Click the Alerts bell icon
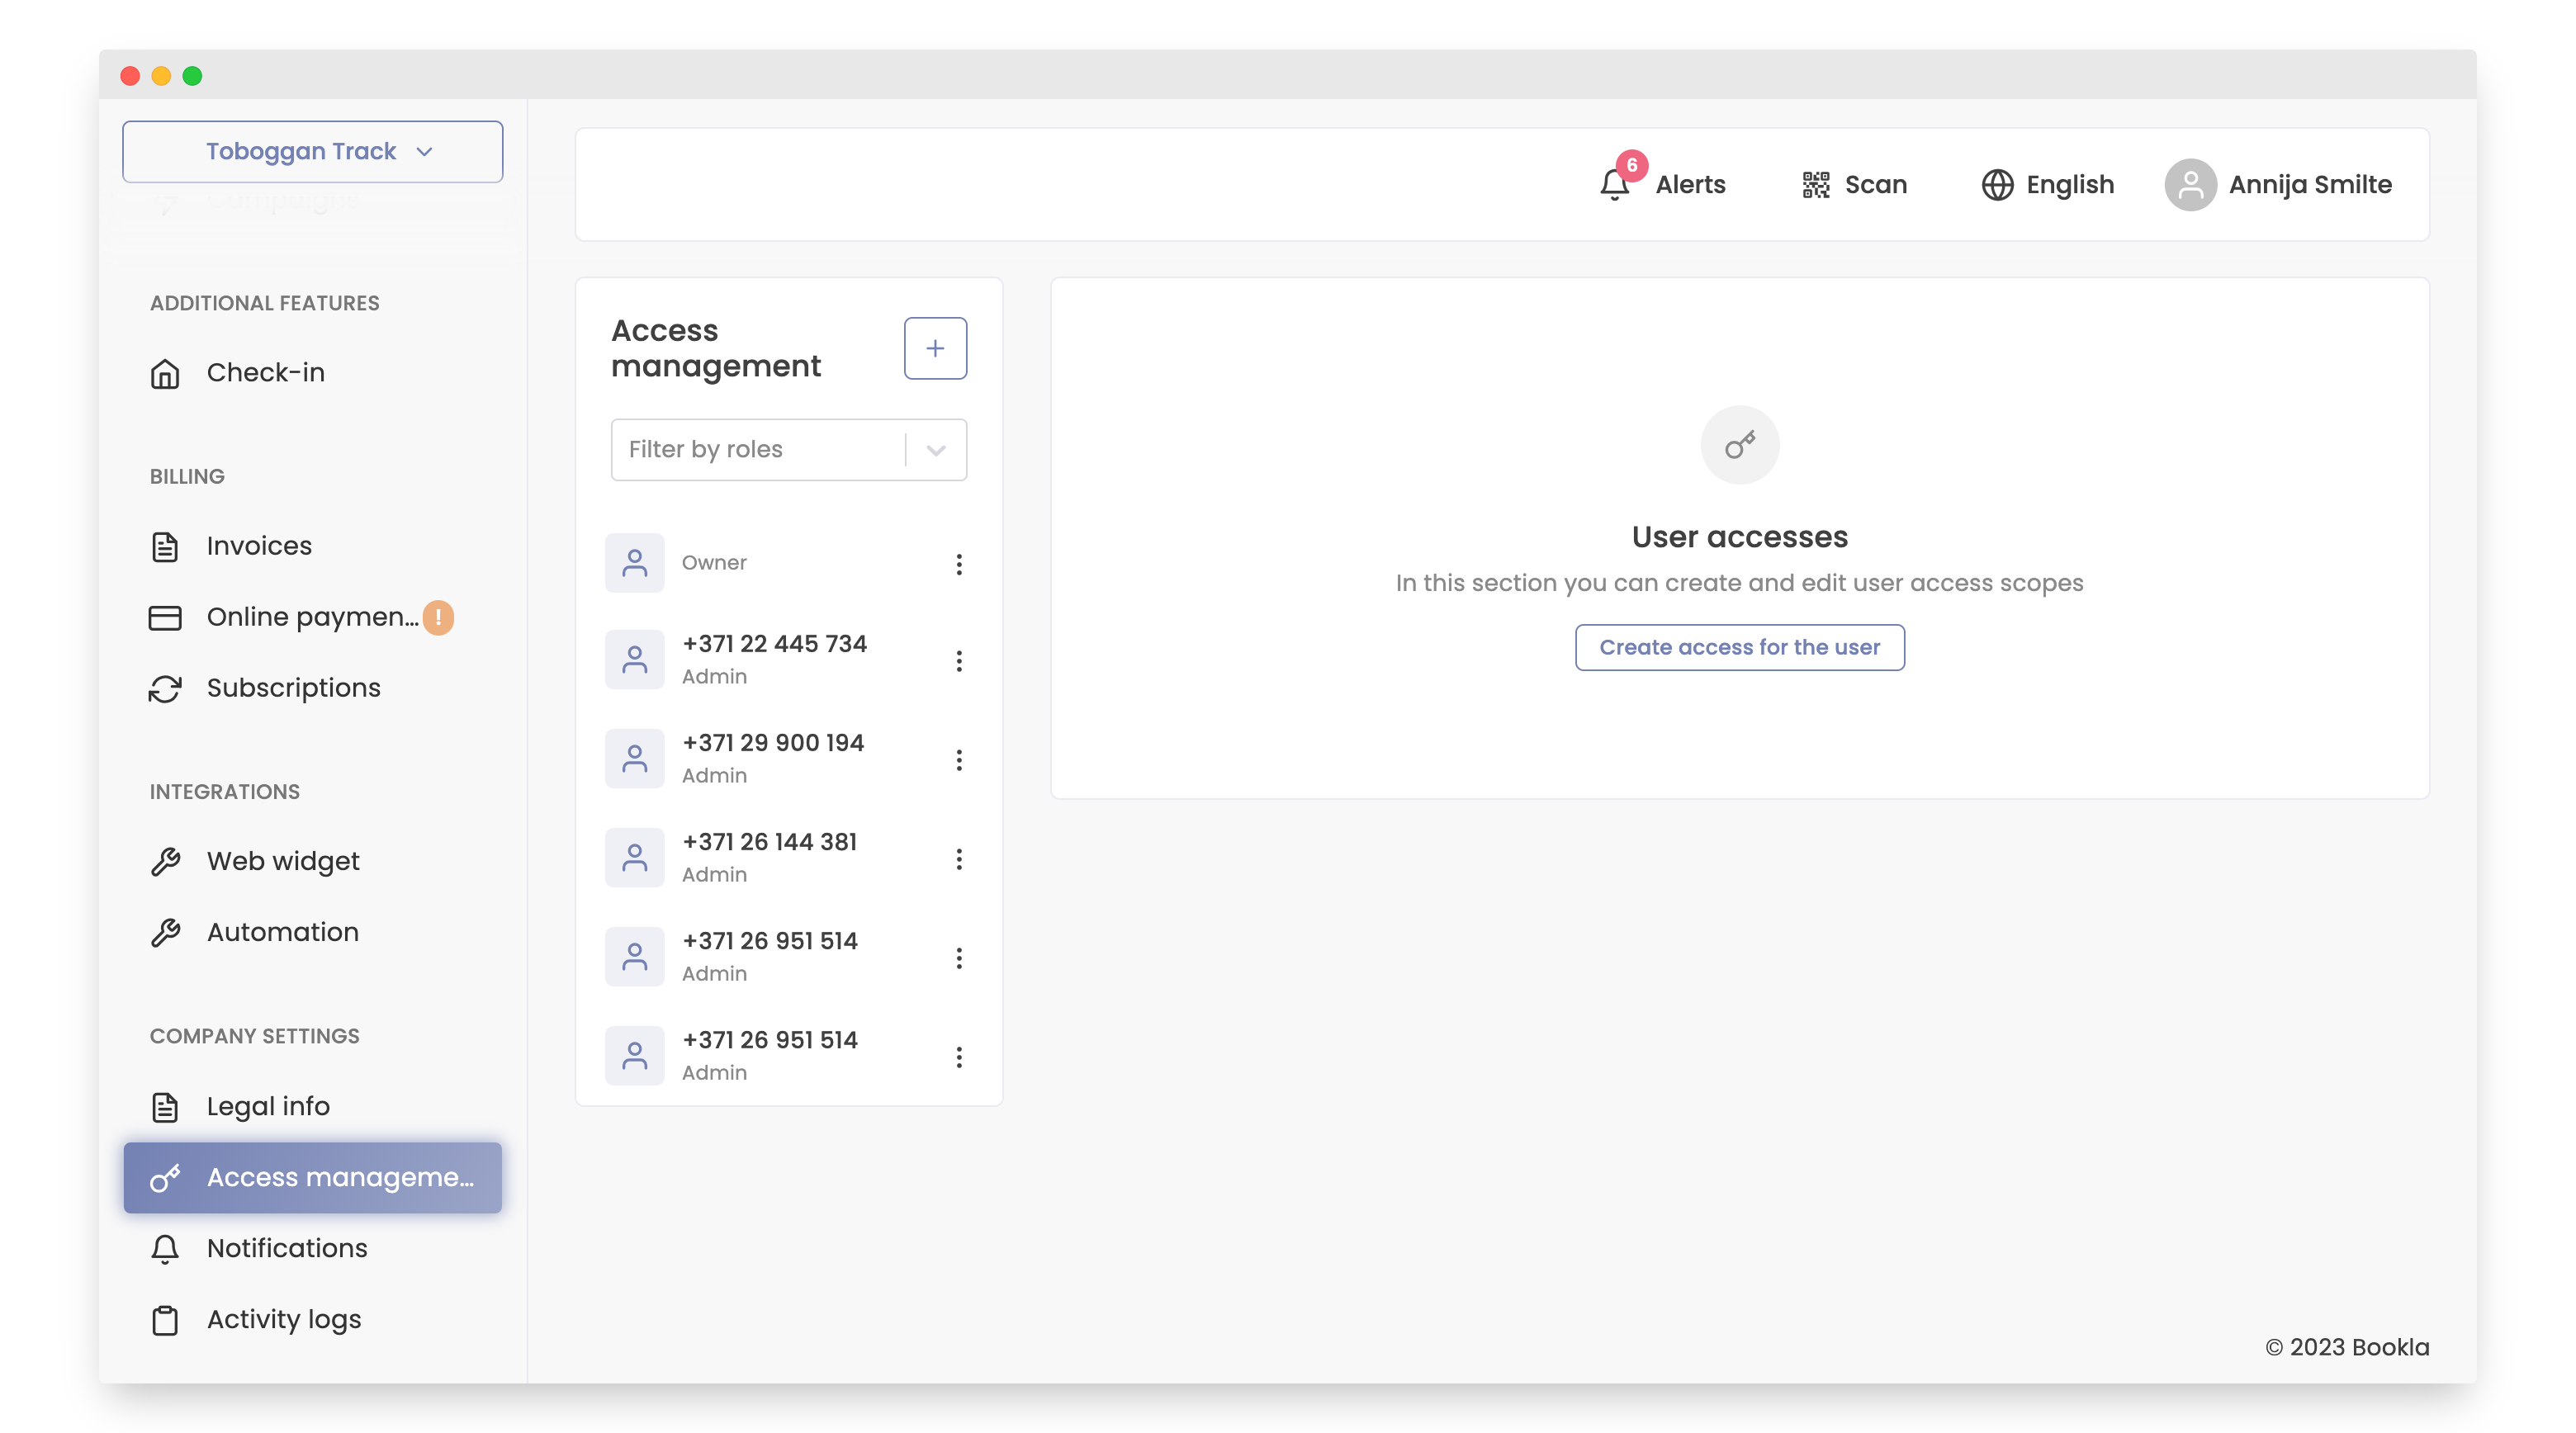Screen dimensions: 2576x1433 click(x=1614, y=184)
